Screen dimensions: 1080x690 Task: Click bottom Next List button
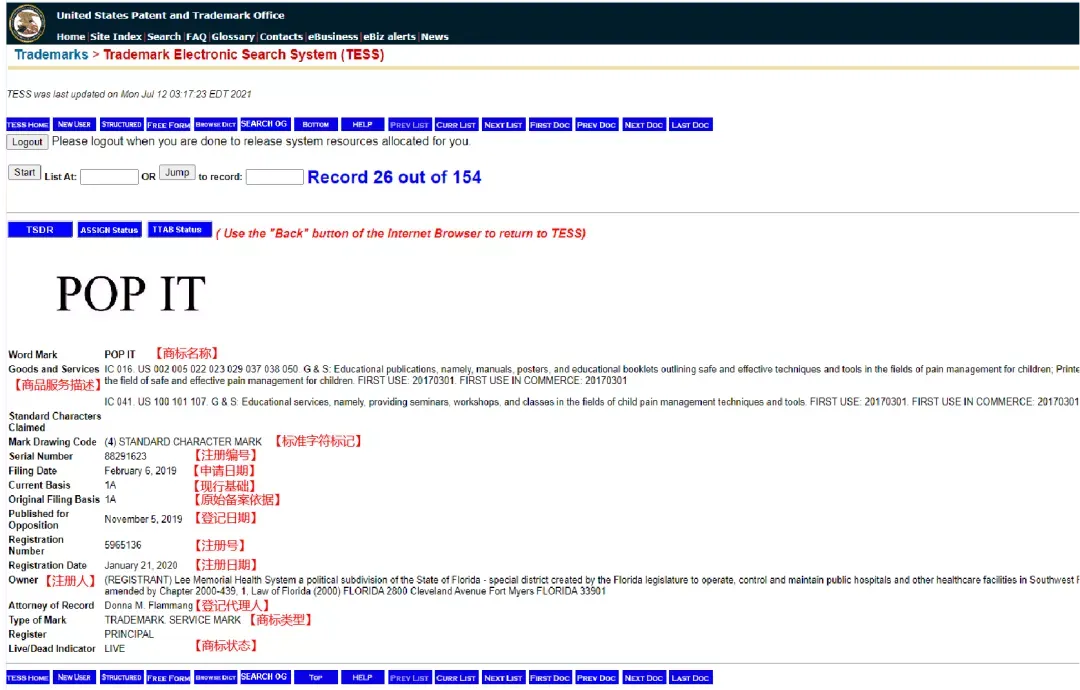(x=503, y=678)
